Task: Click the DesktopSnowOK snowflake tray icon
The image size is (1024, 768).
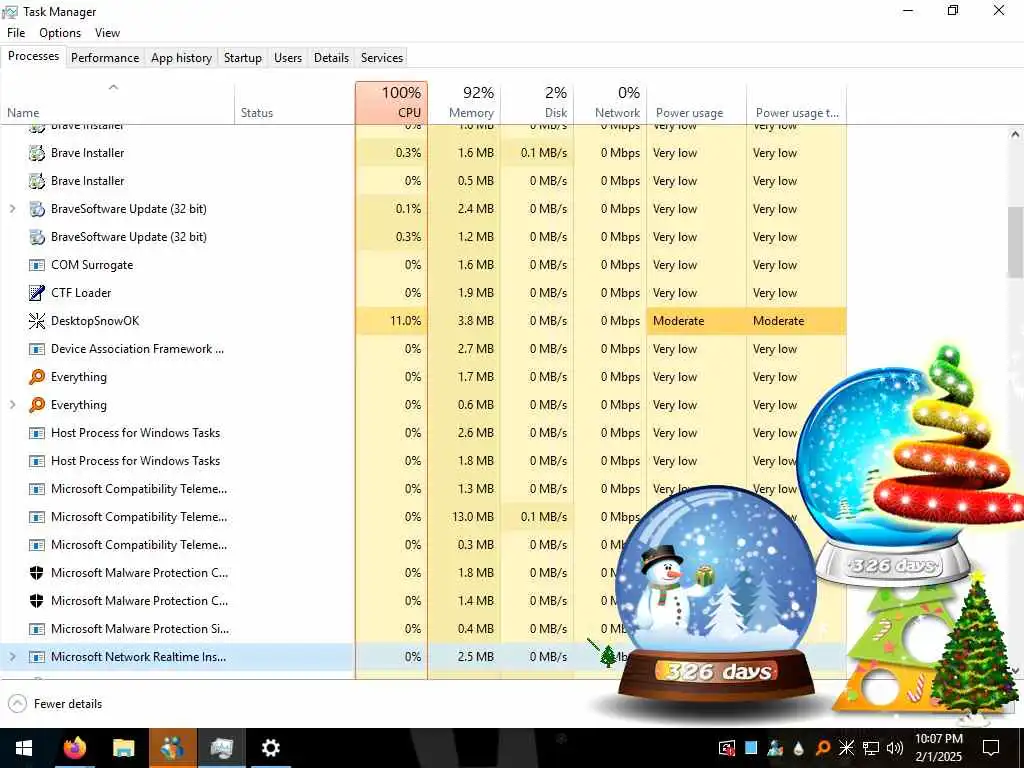Action: (x=846, y=748)
